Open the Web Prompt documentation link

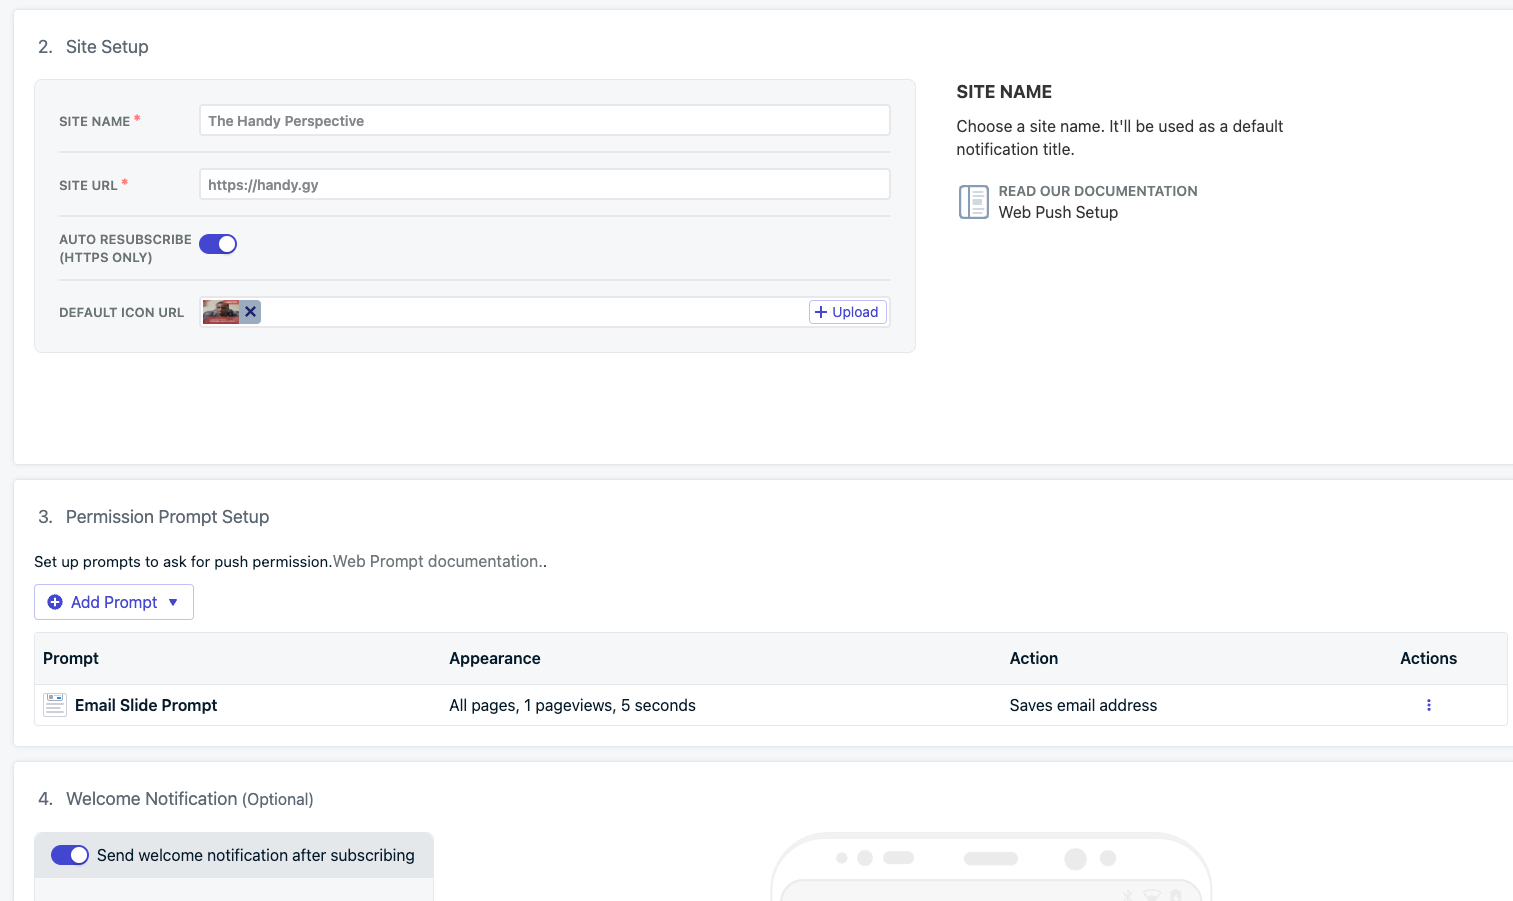pos(438,562)
